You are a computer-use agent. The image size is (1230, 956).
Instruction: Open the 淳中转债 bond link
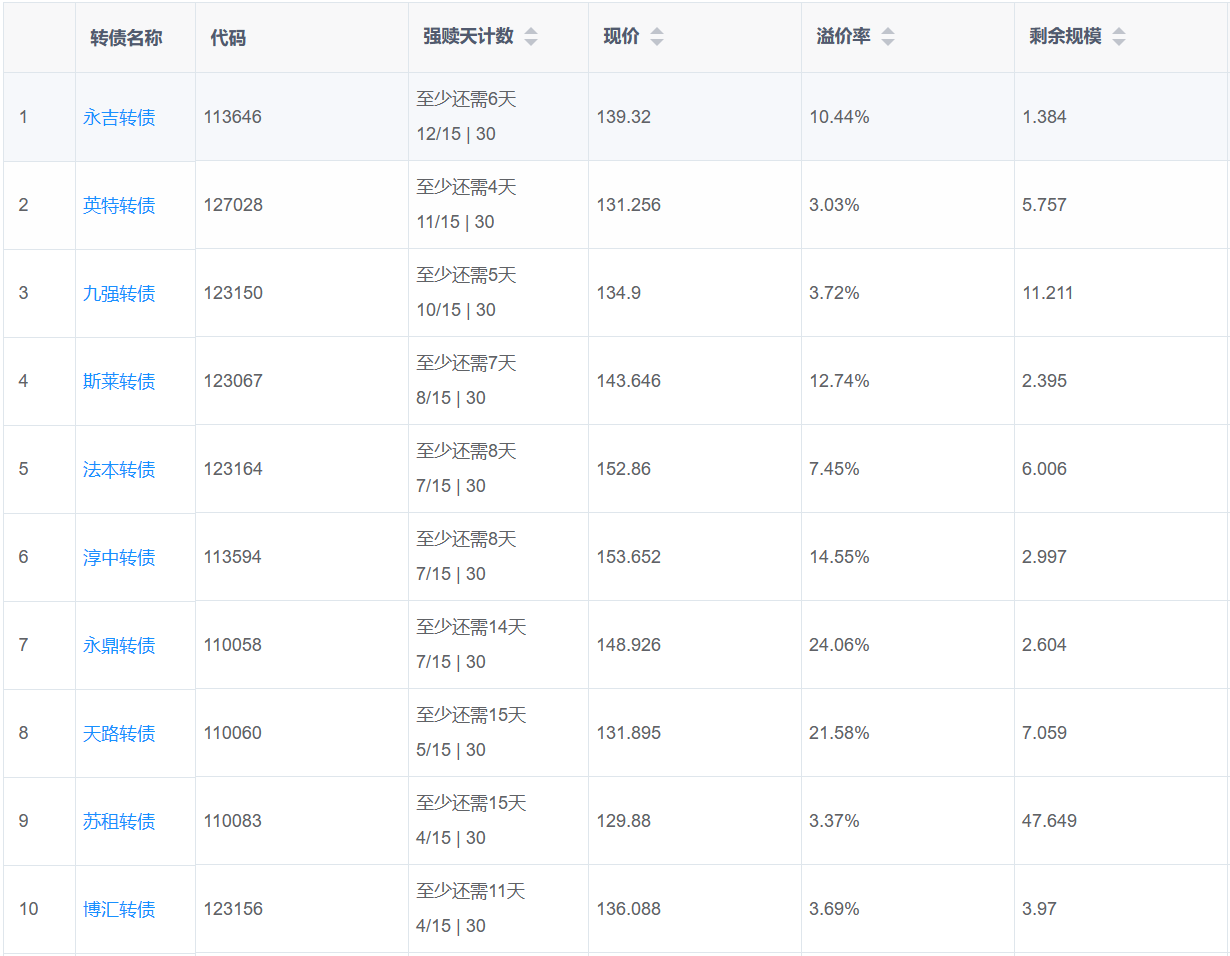[x=119, y=557]
